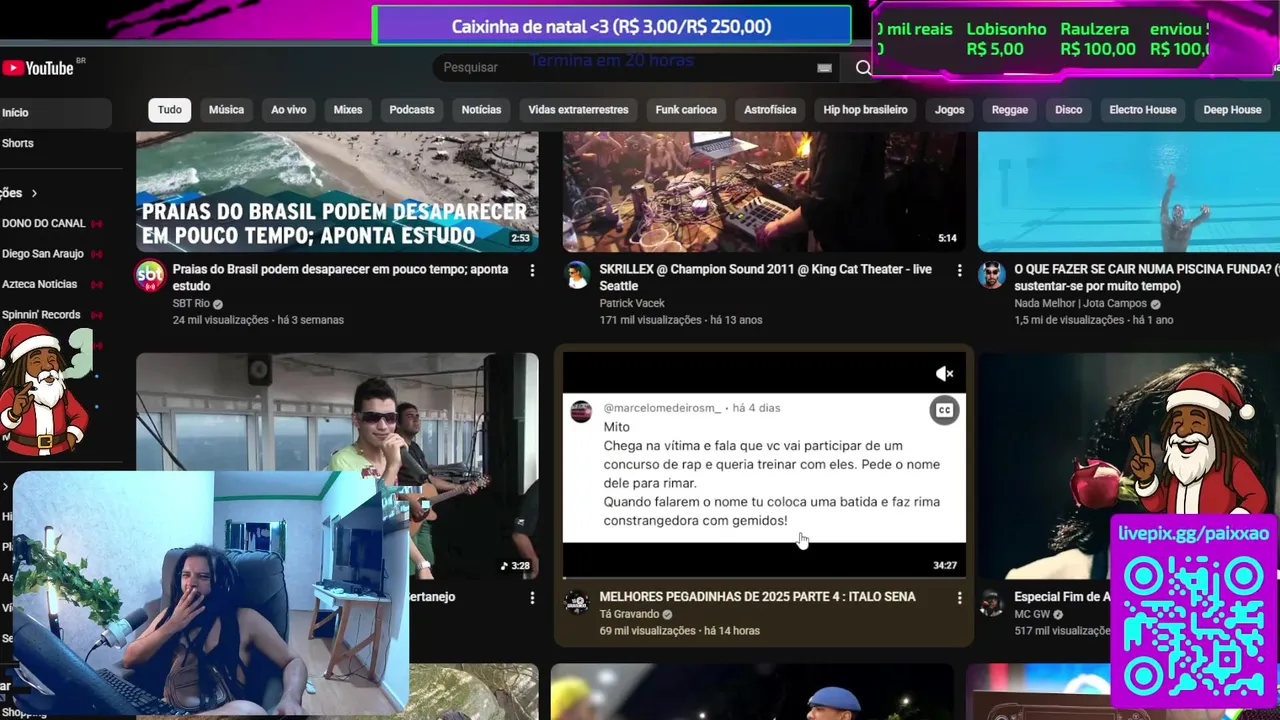
Task: Open Nada Melhor | Jota Campos channel
Action: pyautogui.click(x=1080, y=303)
